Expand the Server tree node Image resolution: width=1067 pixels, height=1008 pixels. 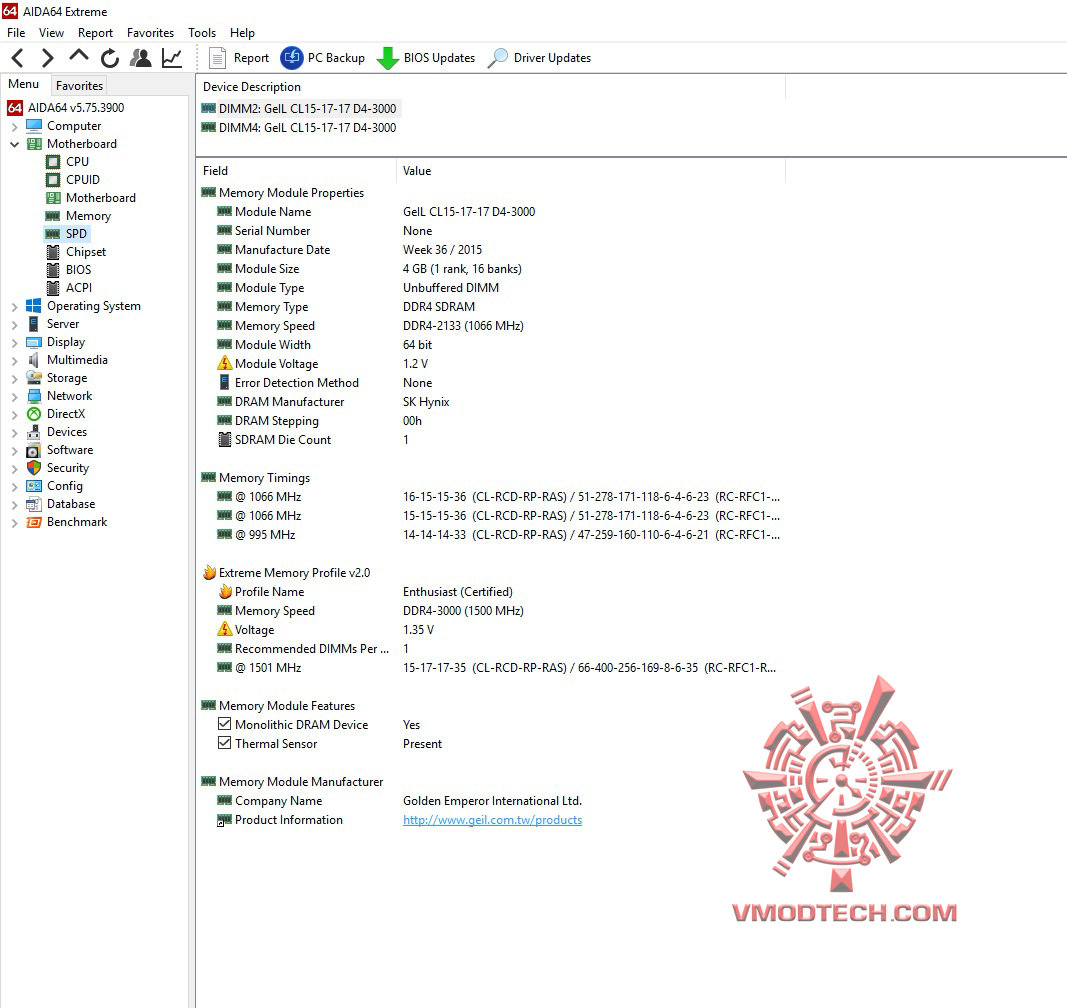[14, 325]
